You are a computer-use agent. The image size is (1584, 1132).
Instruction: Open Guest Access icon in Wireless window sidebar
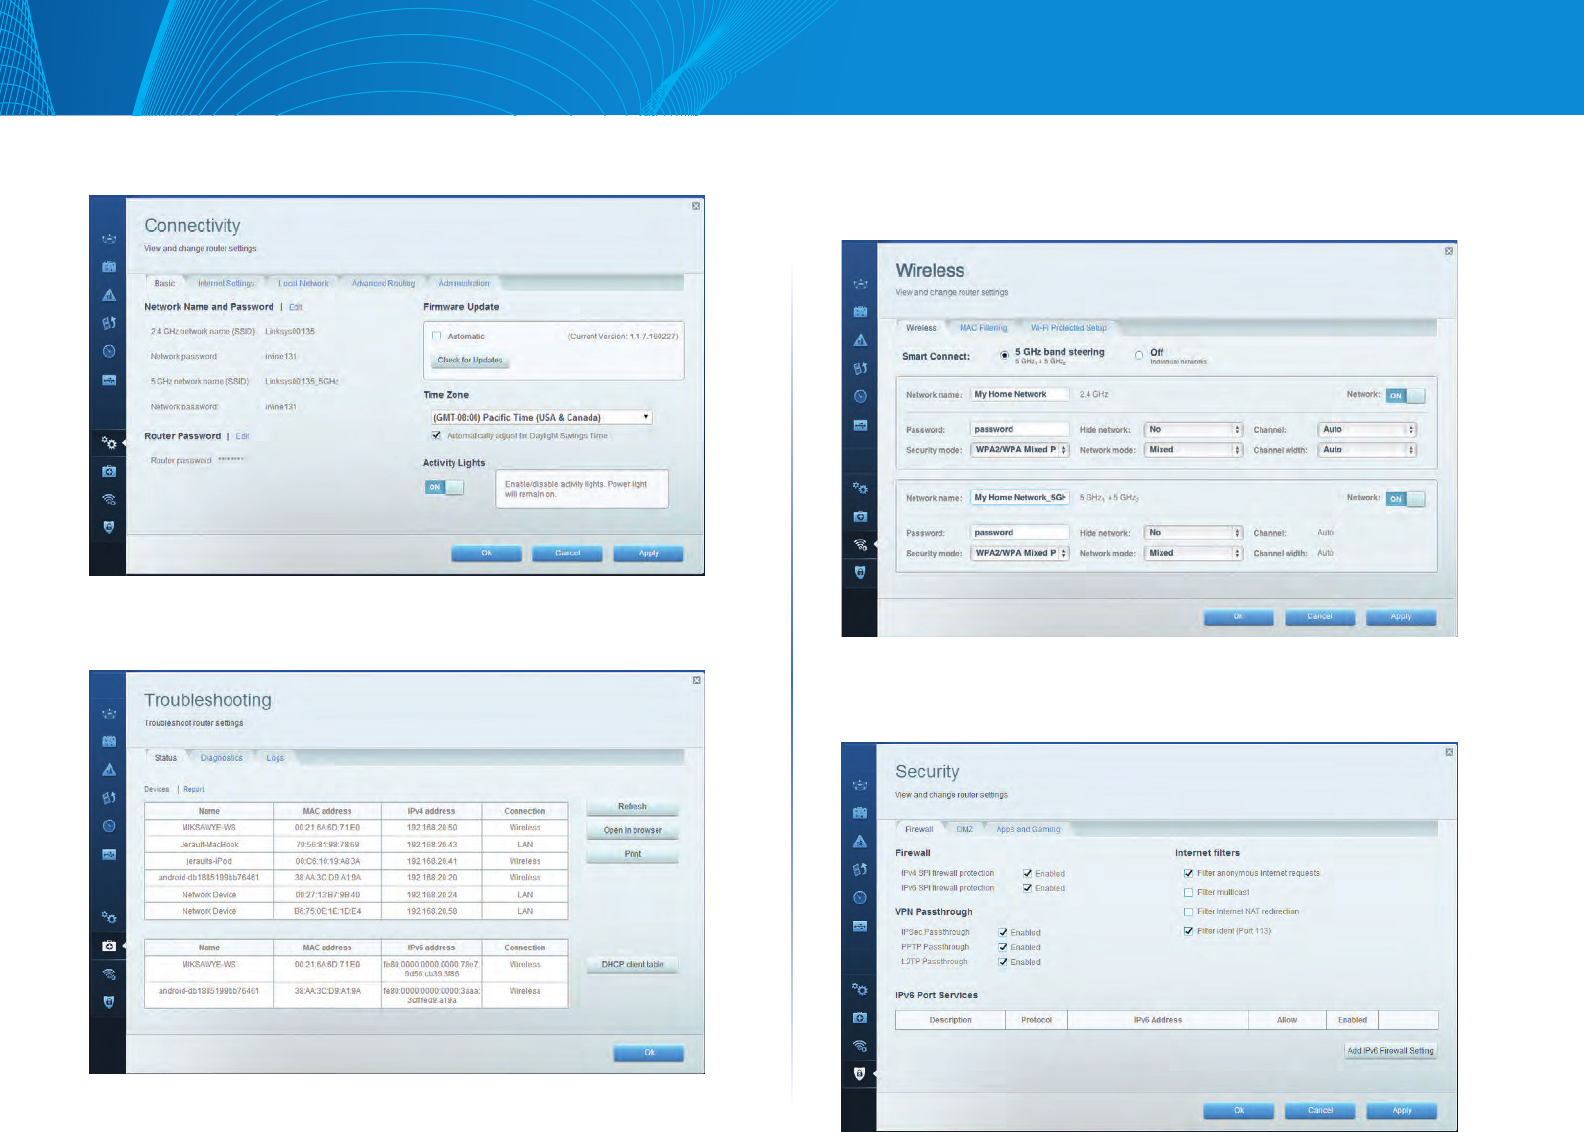860,312
